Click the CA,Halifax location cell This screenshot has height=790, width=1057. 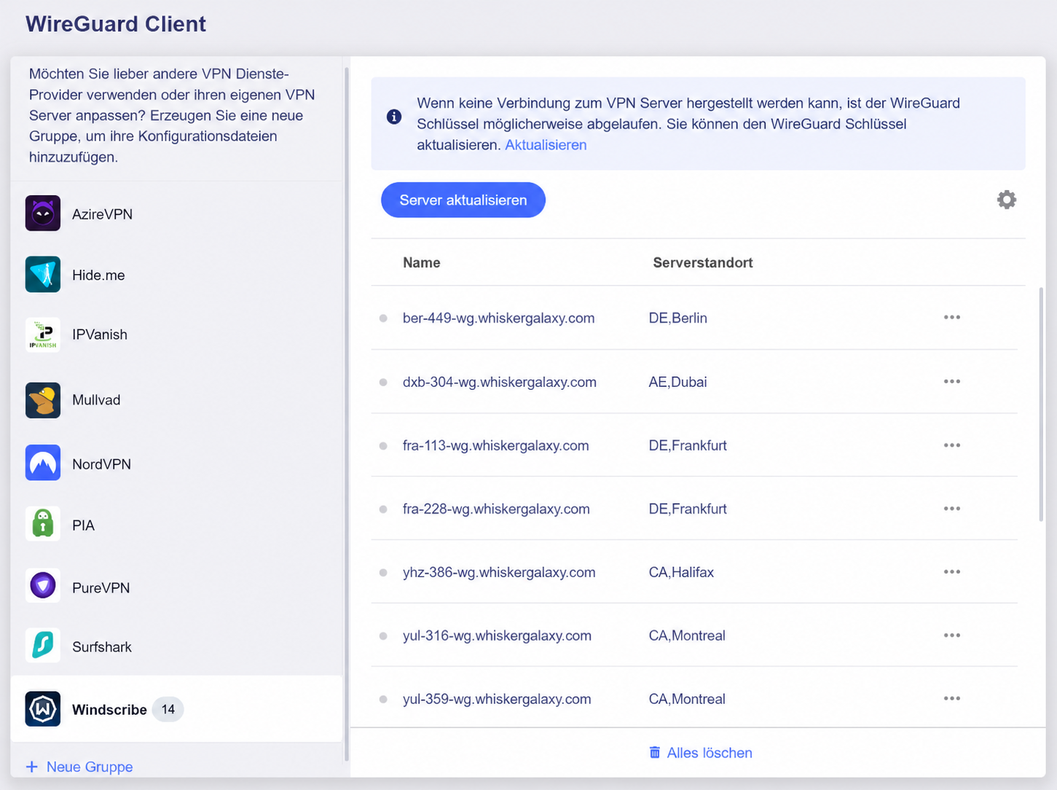(x=681, y=572)
